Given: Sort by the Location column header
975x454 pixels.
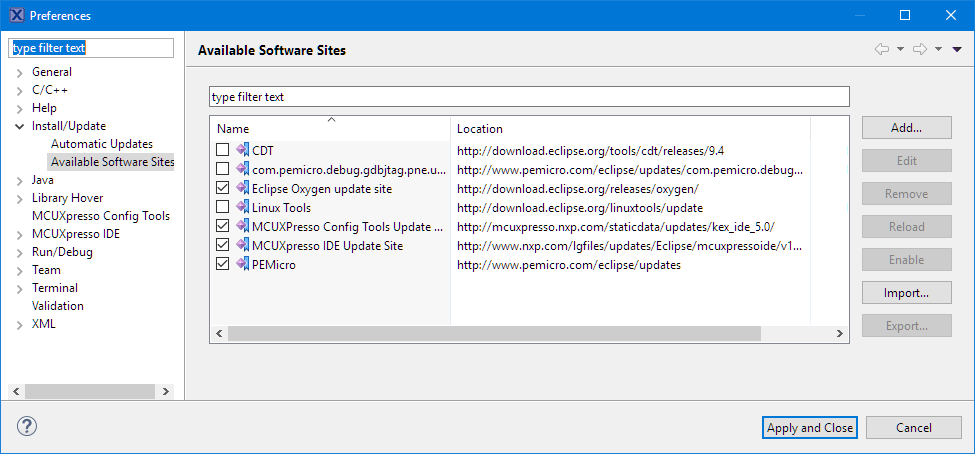Looking at the screenshot, I should pos(631,129).
